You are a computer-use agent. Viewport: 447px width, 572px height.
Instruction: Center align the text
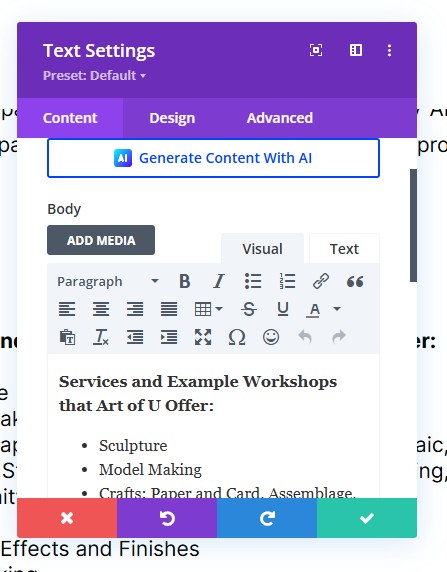101,309
